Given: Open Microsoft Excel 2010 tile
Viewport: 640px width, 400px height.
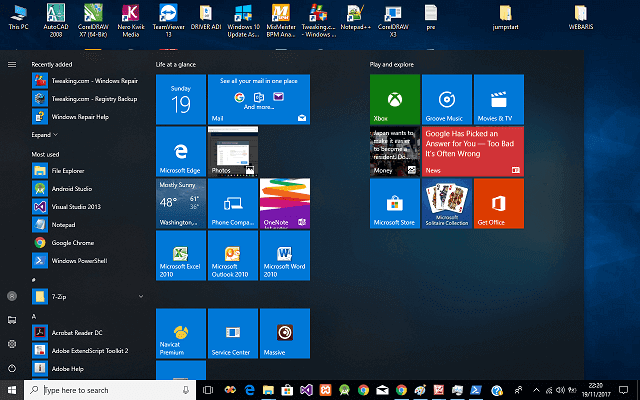Looking at the screenshot, I should tap(181, 256).
